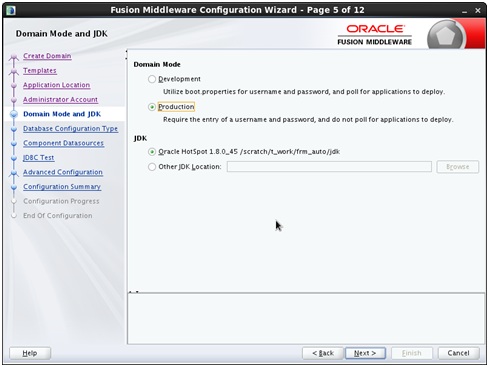The image size is (489, 367).
Task: Select the Development domain mode radio button
Action: (x=152, y=79)
